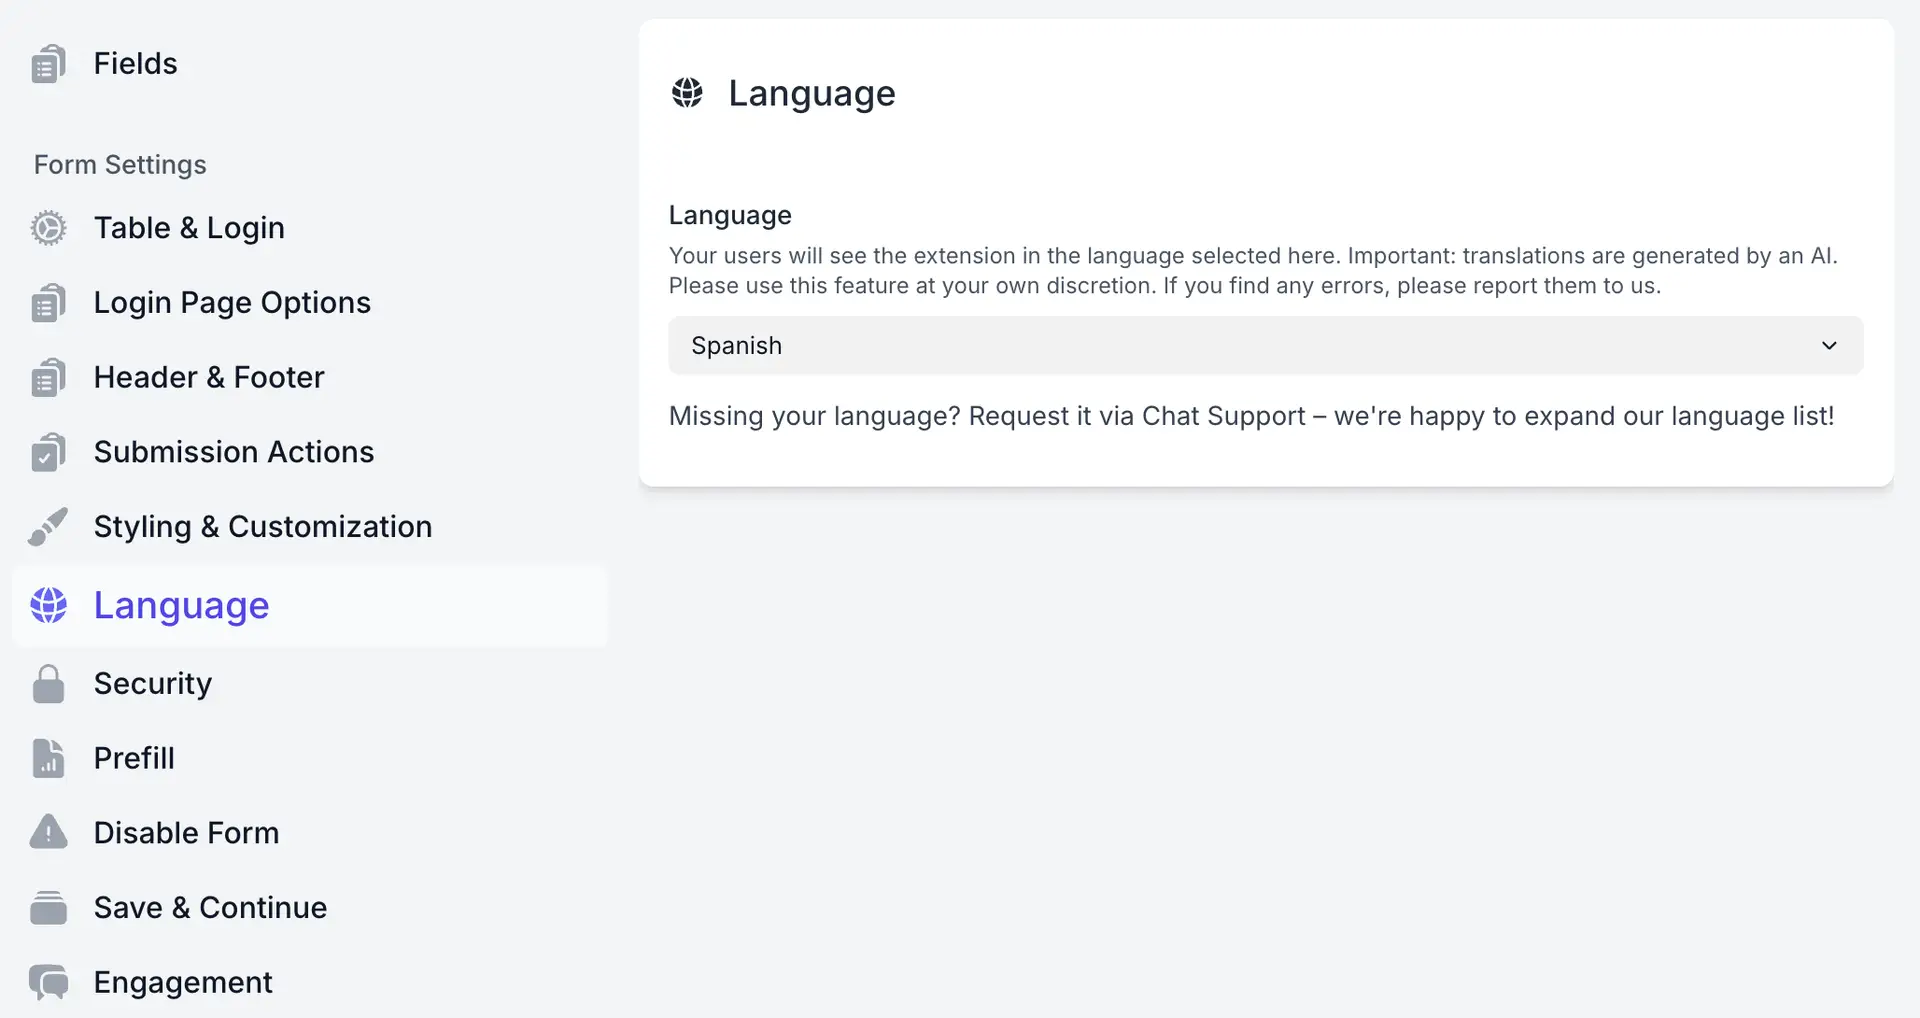Image resolution: width=1920 pixels, height=1018 pixels.
Task: Open Login Page Options settings
Action: click(x=232, y=302)
